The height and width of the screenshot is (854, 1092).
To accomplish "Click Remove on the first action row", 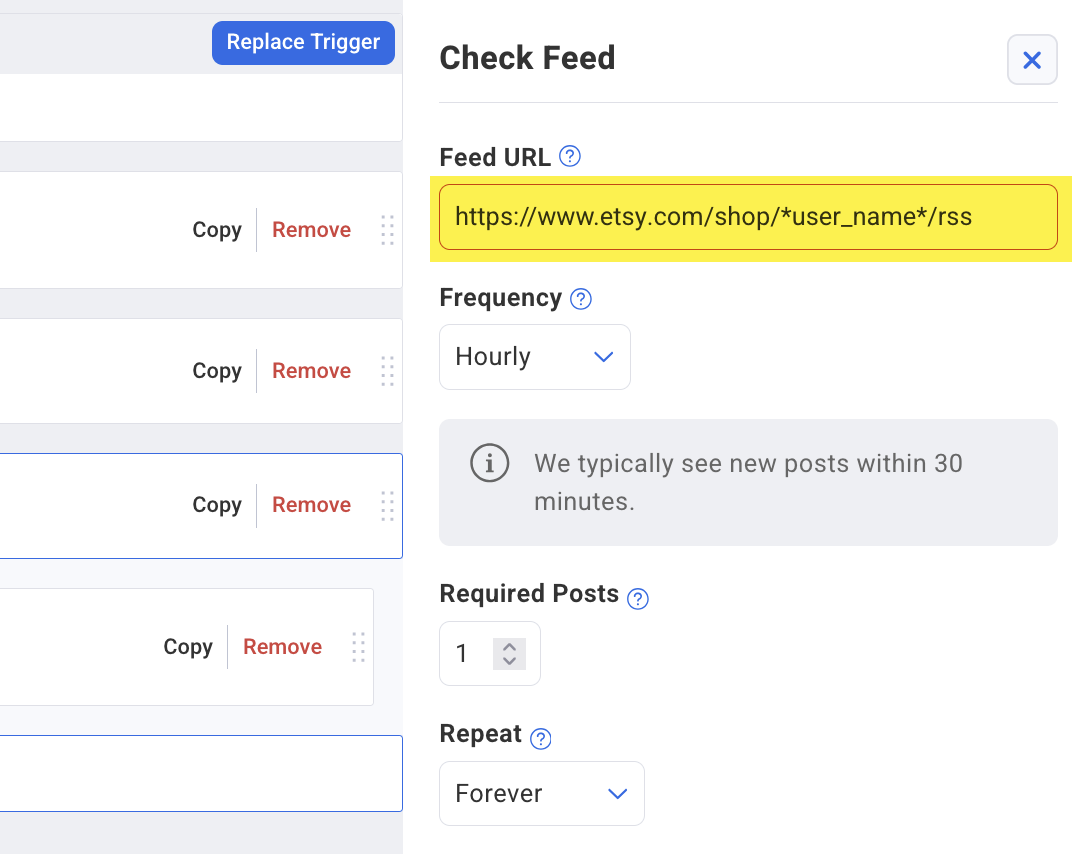I will tap(311, 230).
